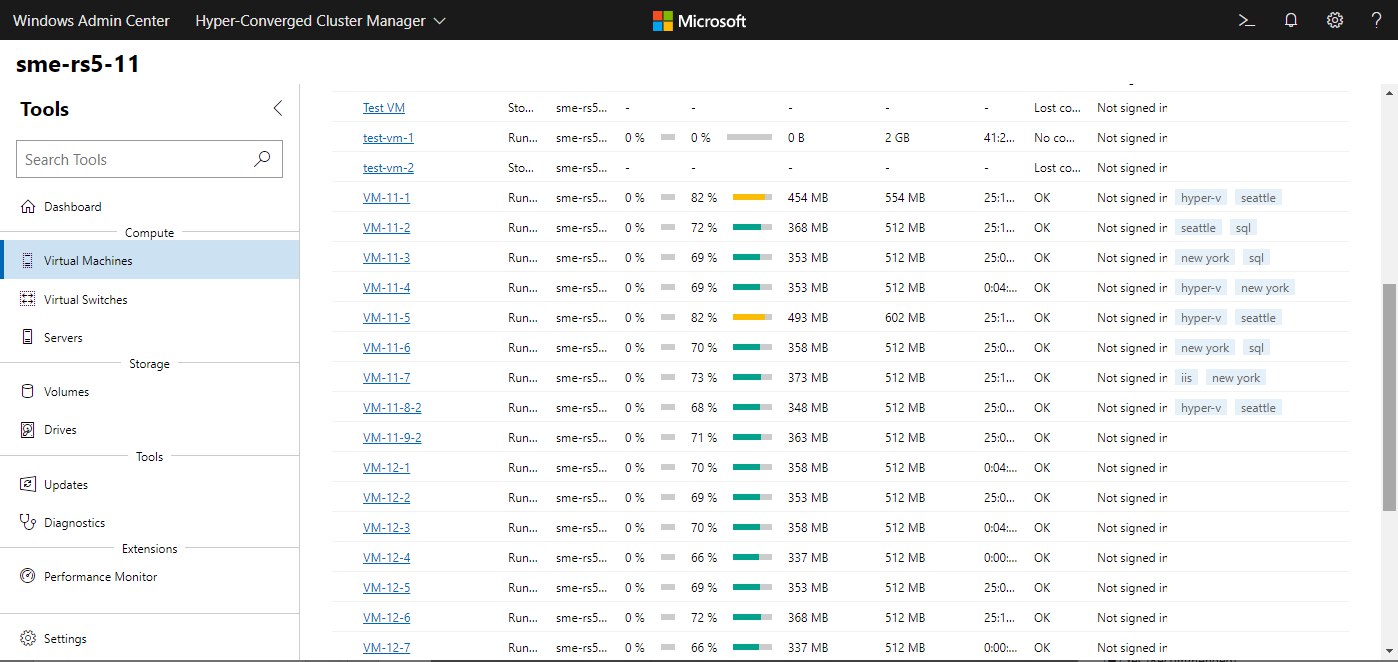1398x662 pixels.
Task: Open settings gear in top bar
Action: 1335,20
